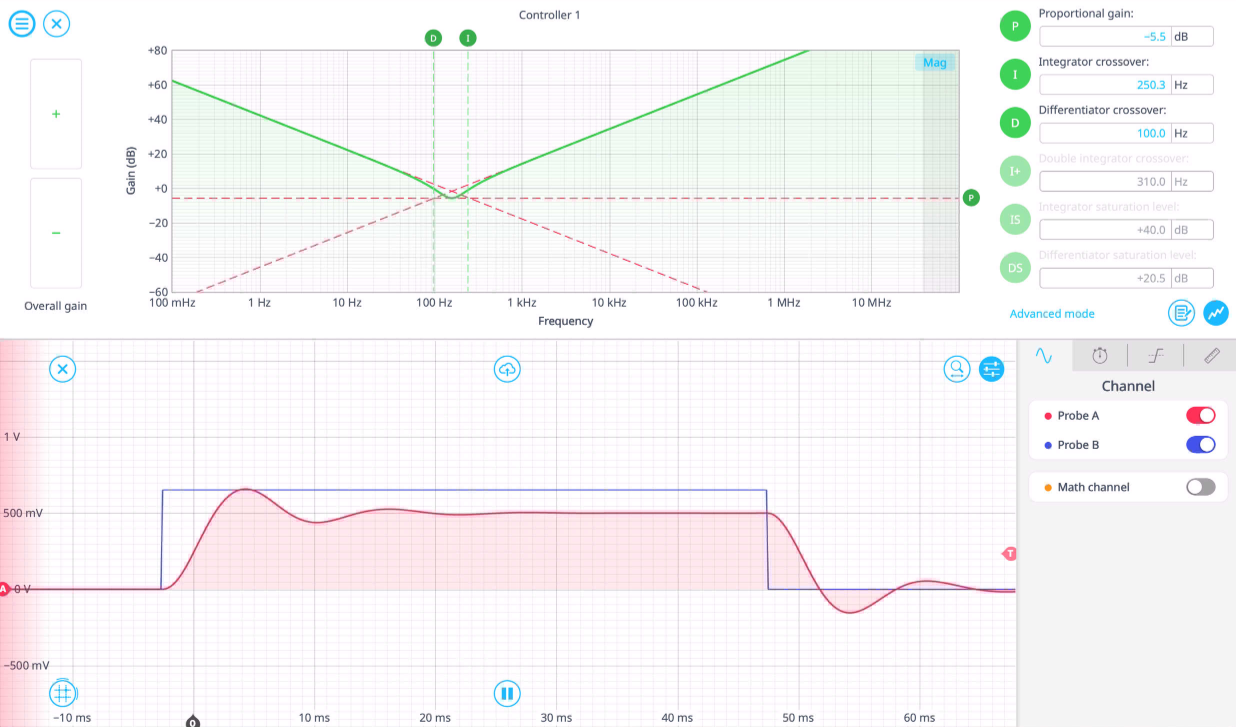Image resolution: width=1236 pixels, height=727 pixels.
Task: Click the cloud upload data icon
Action: pos(507,369)
